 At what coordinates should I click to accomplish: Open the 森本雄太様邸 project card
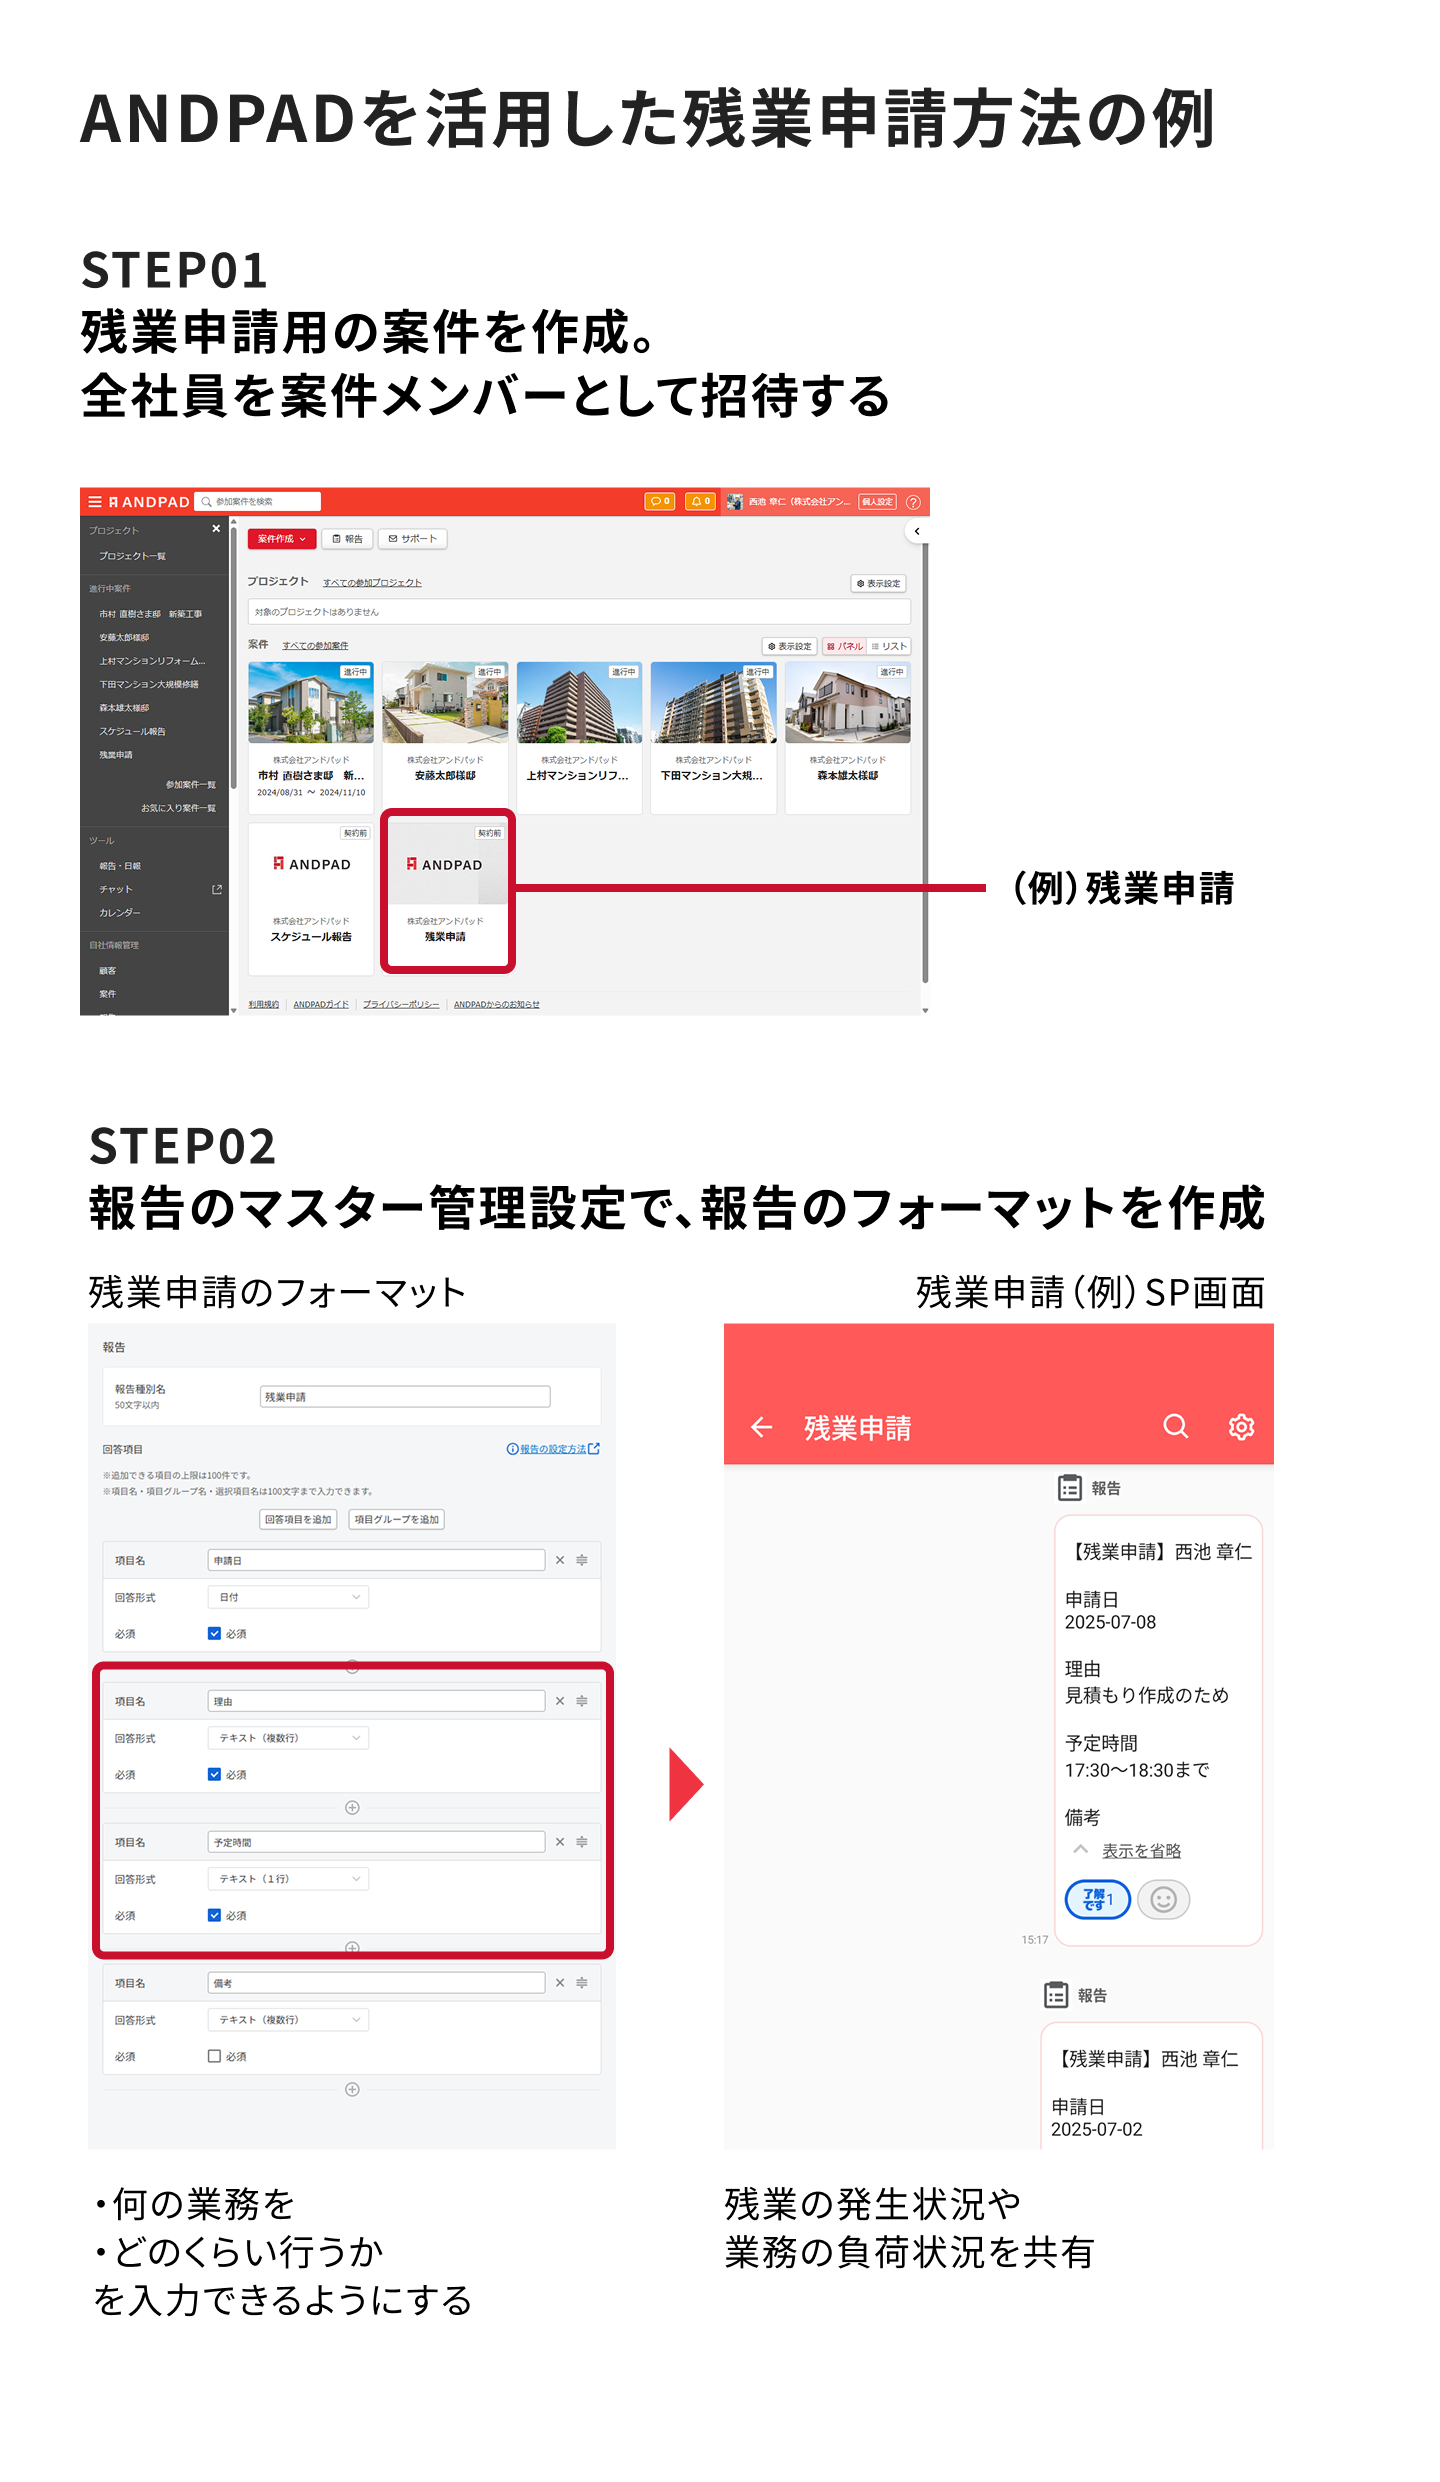tap(848, 737)
